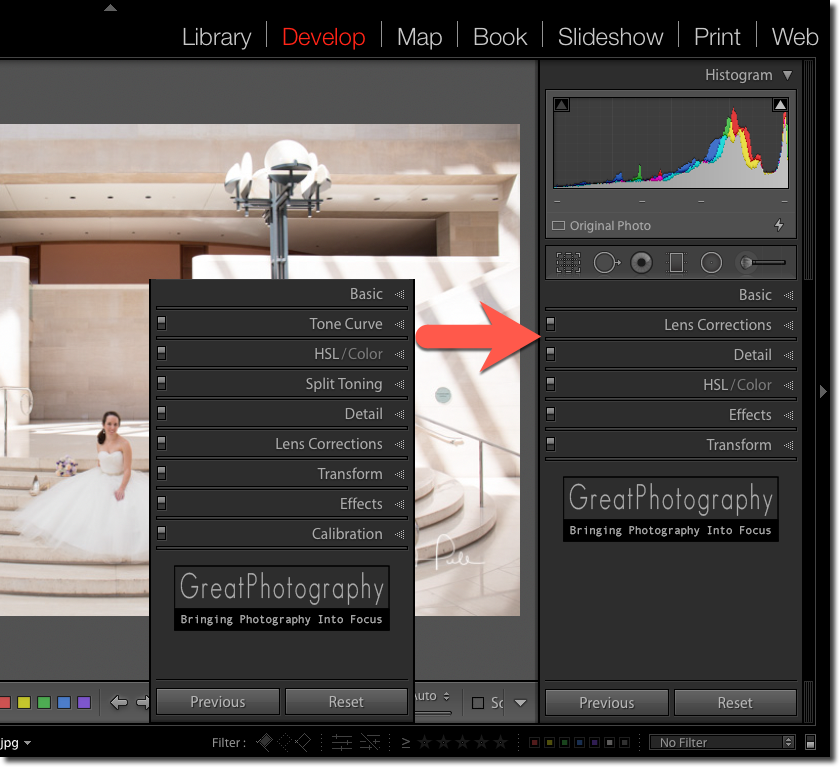Screen dimensions: 840x767
Task: Toggle the shadow clipping indicator on the histogram
Action: (x=561, y=103)
